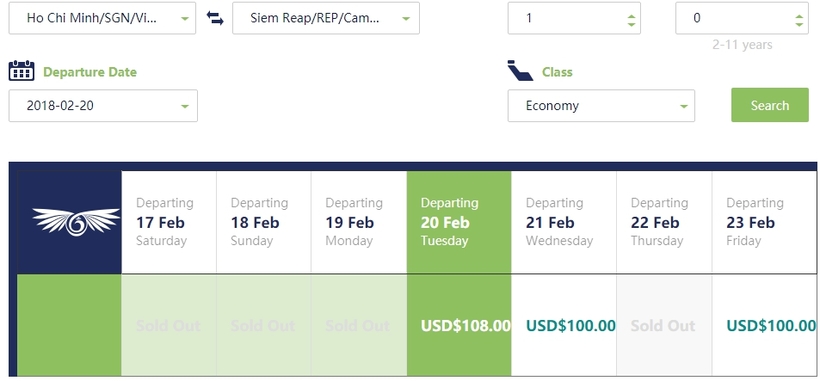The image size is (820, 381).
Task: Click the airline winged logo
Action: tap(76, 222)
